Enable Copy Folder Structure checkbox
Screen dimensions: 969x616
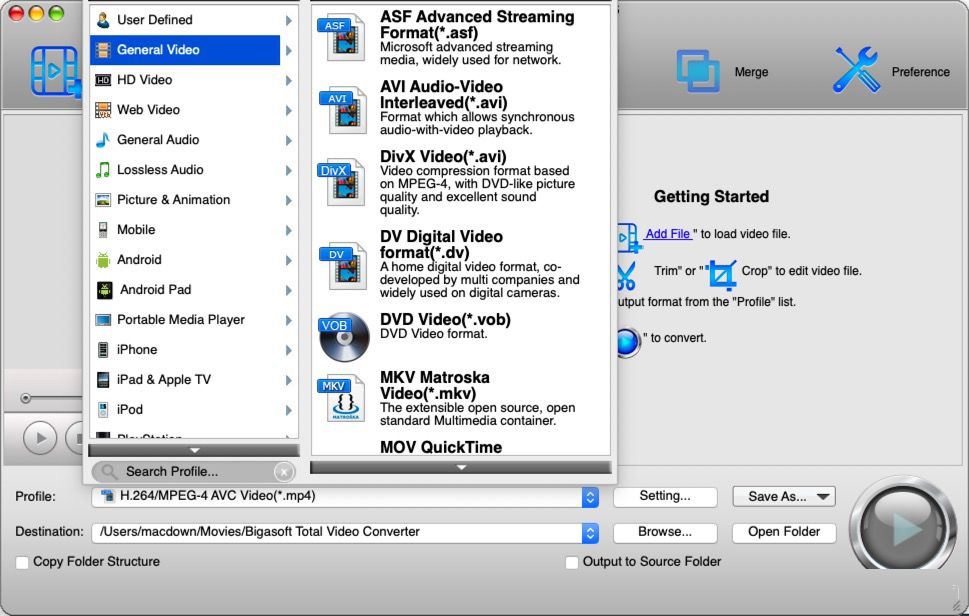(22, 562)
